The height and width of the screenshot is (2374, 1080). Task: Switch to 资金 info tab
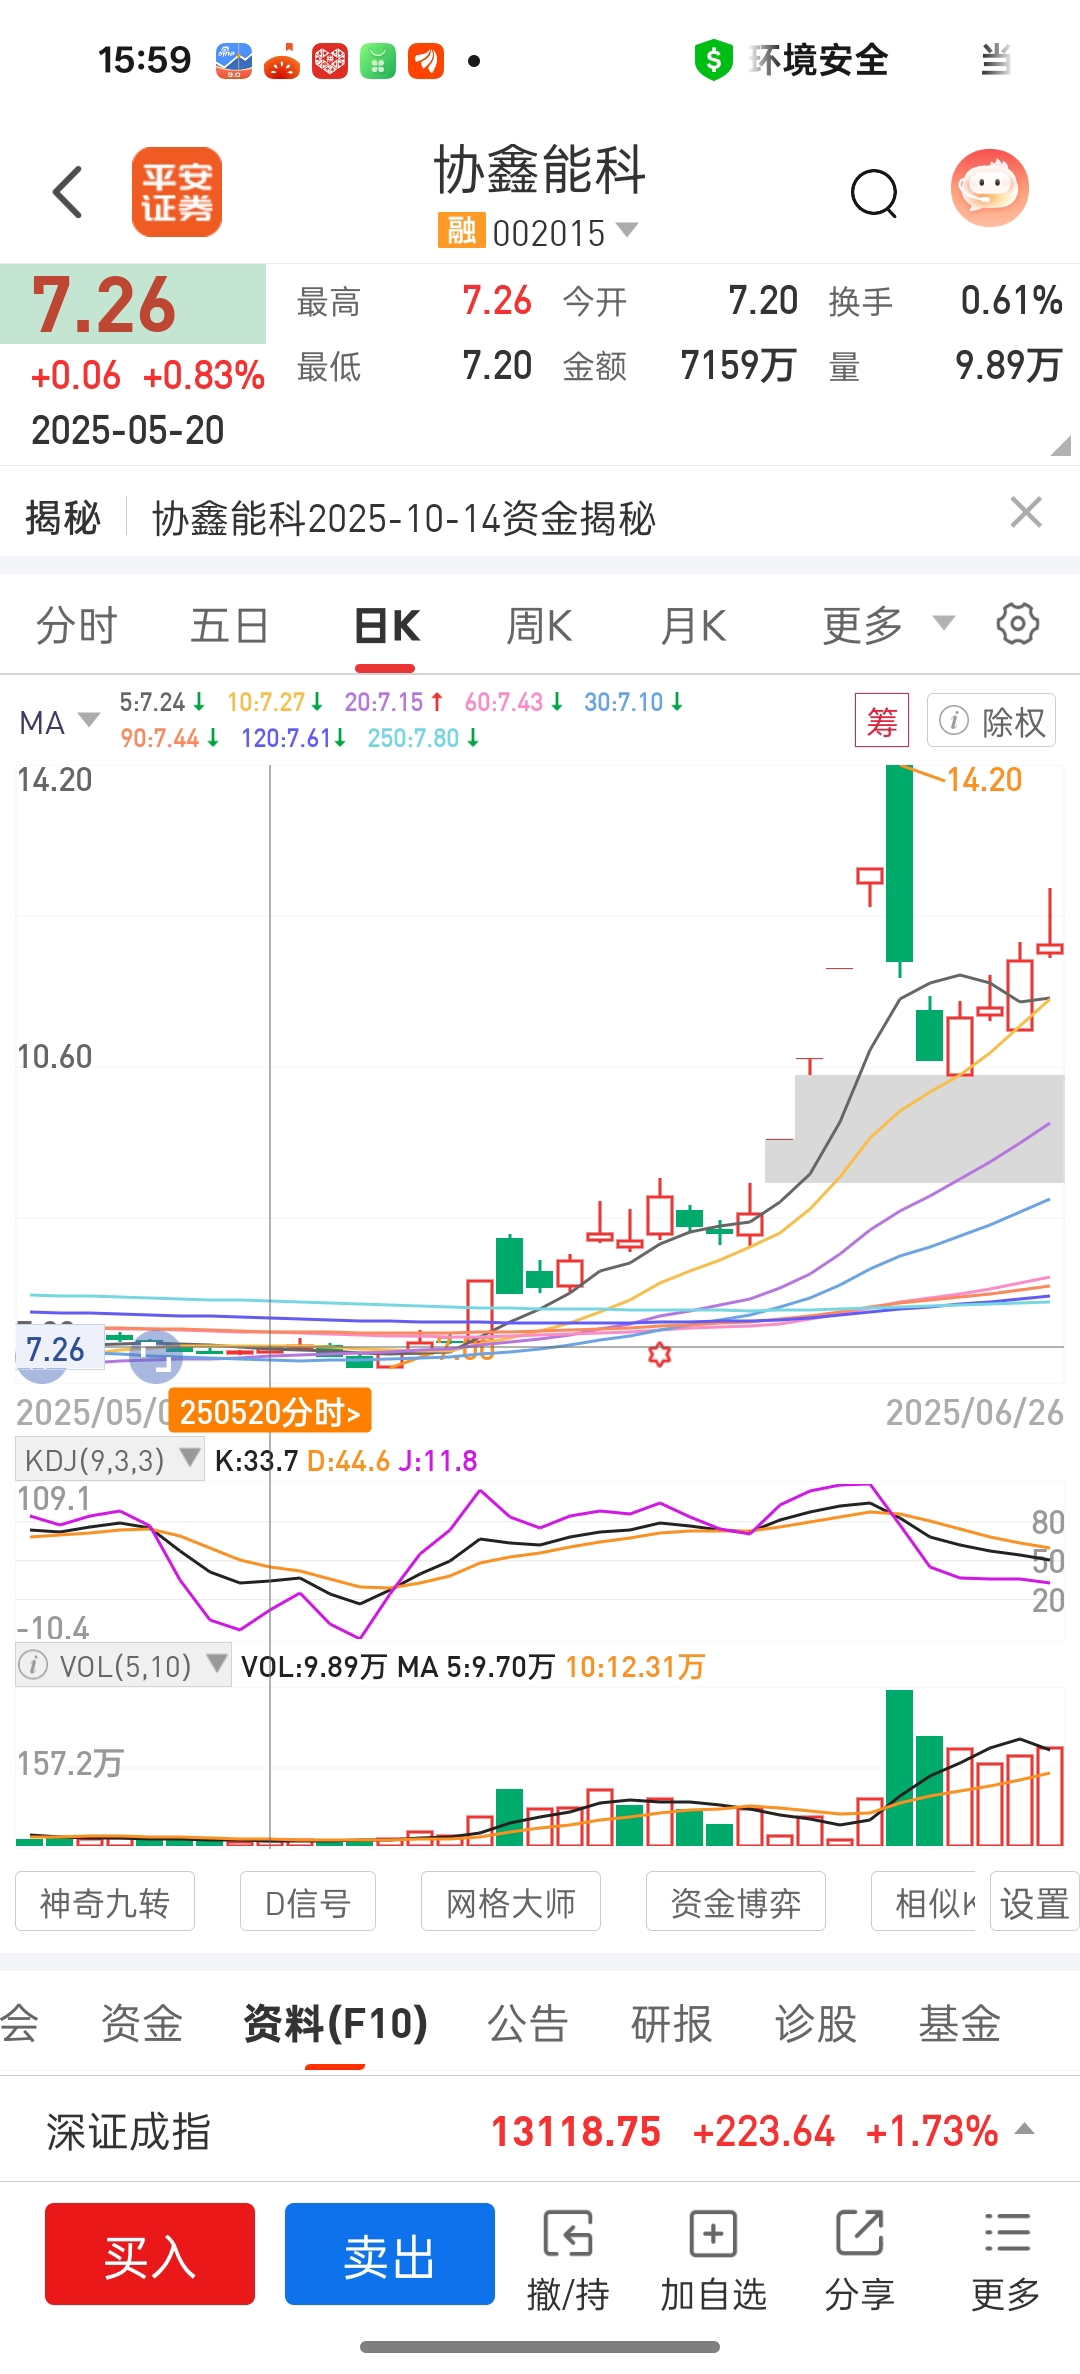[141, 2024]
